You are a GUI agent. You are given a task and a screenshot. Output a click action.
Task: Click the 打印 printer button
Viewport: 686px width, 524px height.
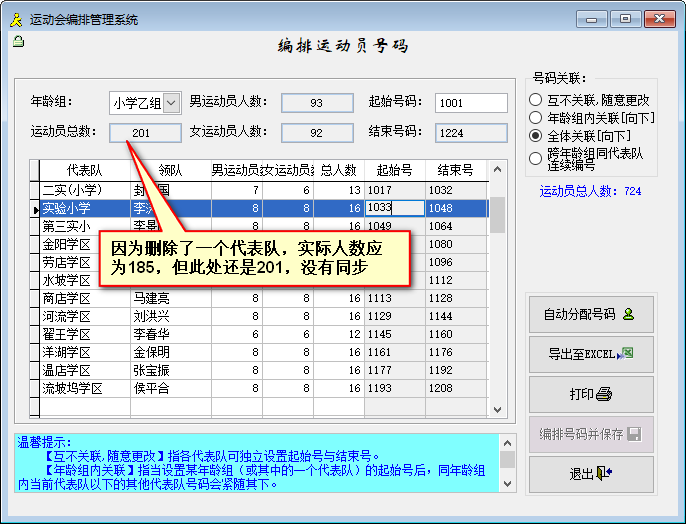pyautogui.click(x=590, y=394)
